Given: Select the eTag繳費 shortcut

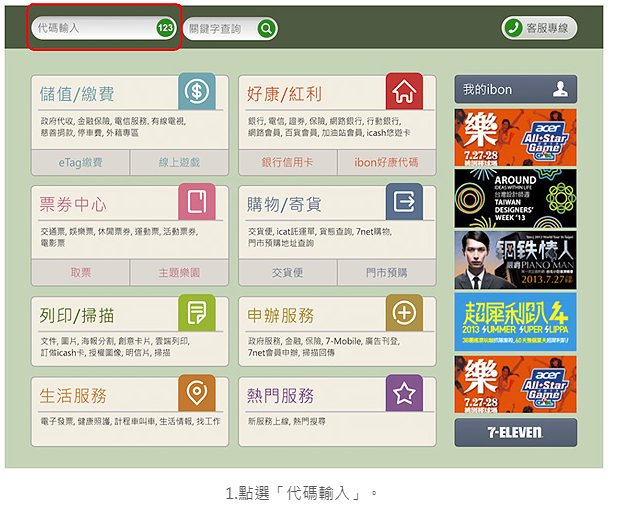Looking at the screenshot, I should (81, 162).
